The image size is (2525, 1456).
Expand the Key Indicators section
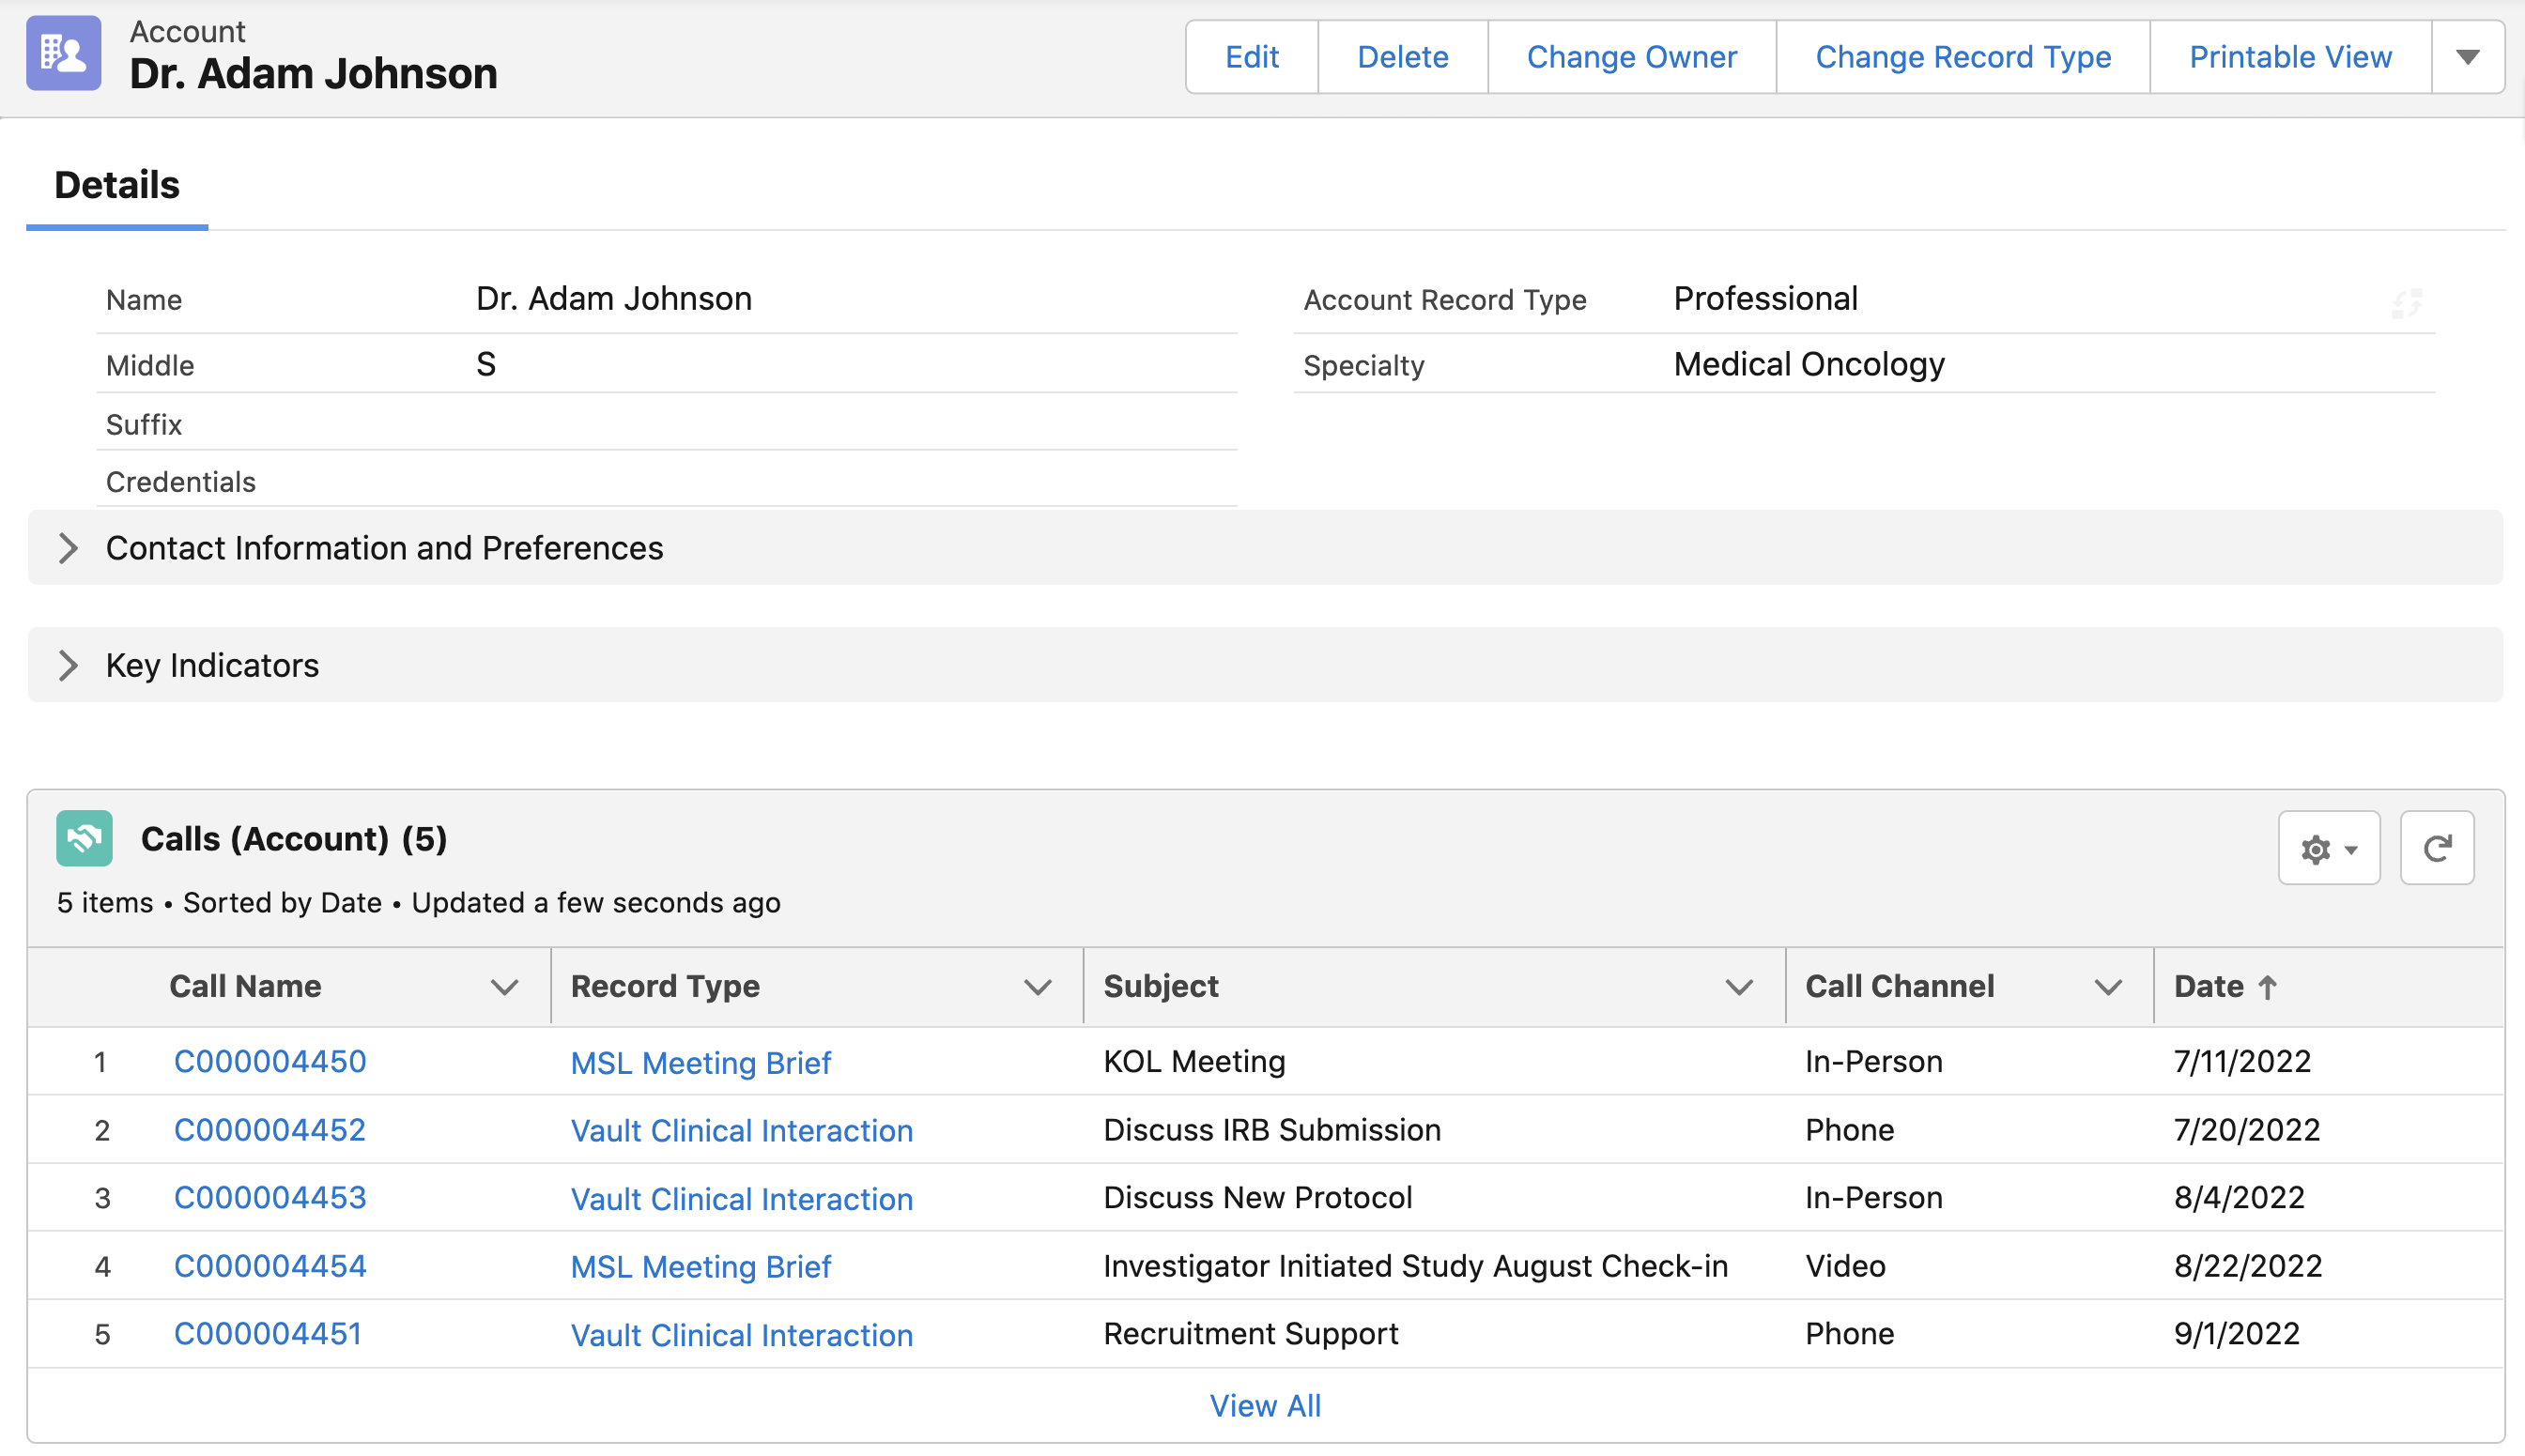[x=68, y=665]
